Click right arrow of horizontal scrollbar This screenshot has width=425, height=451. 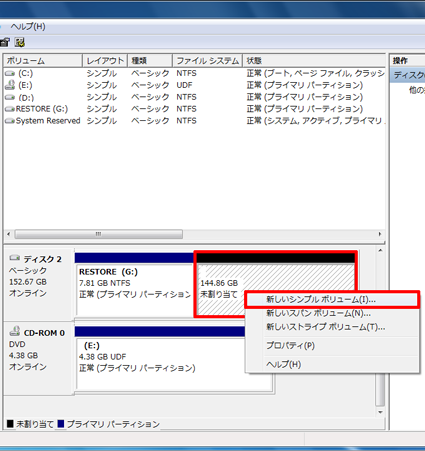coord(380,234)
